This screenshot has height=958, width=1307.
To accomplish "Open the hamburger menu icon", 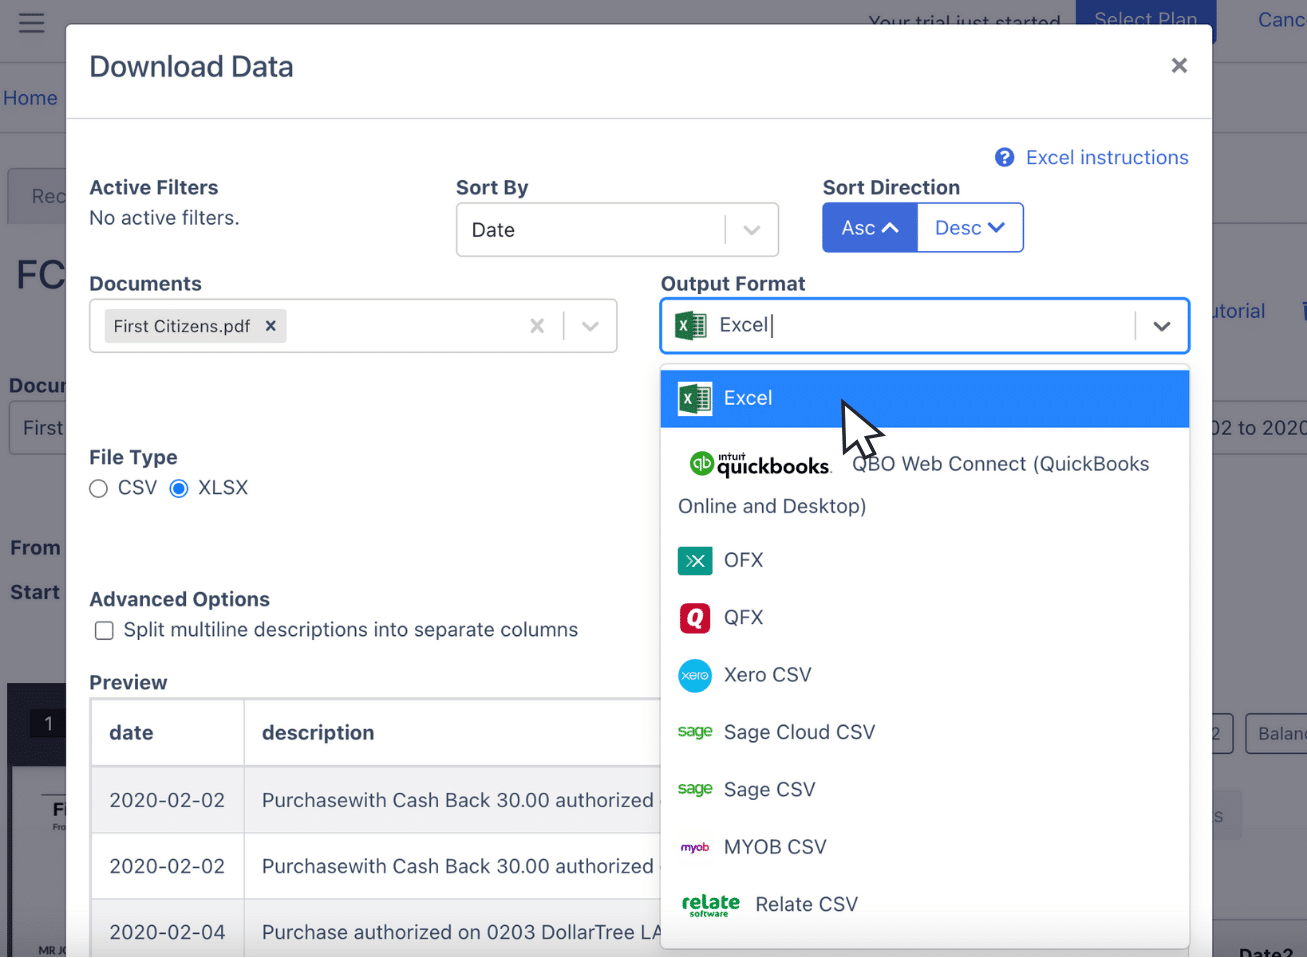I will pos(31,22).
